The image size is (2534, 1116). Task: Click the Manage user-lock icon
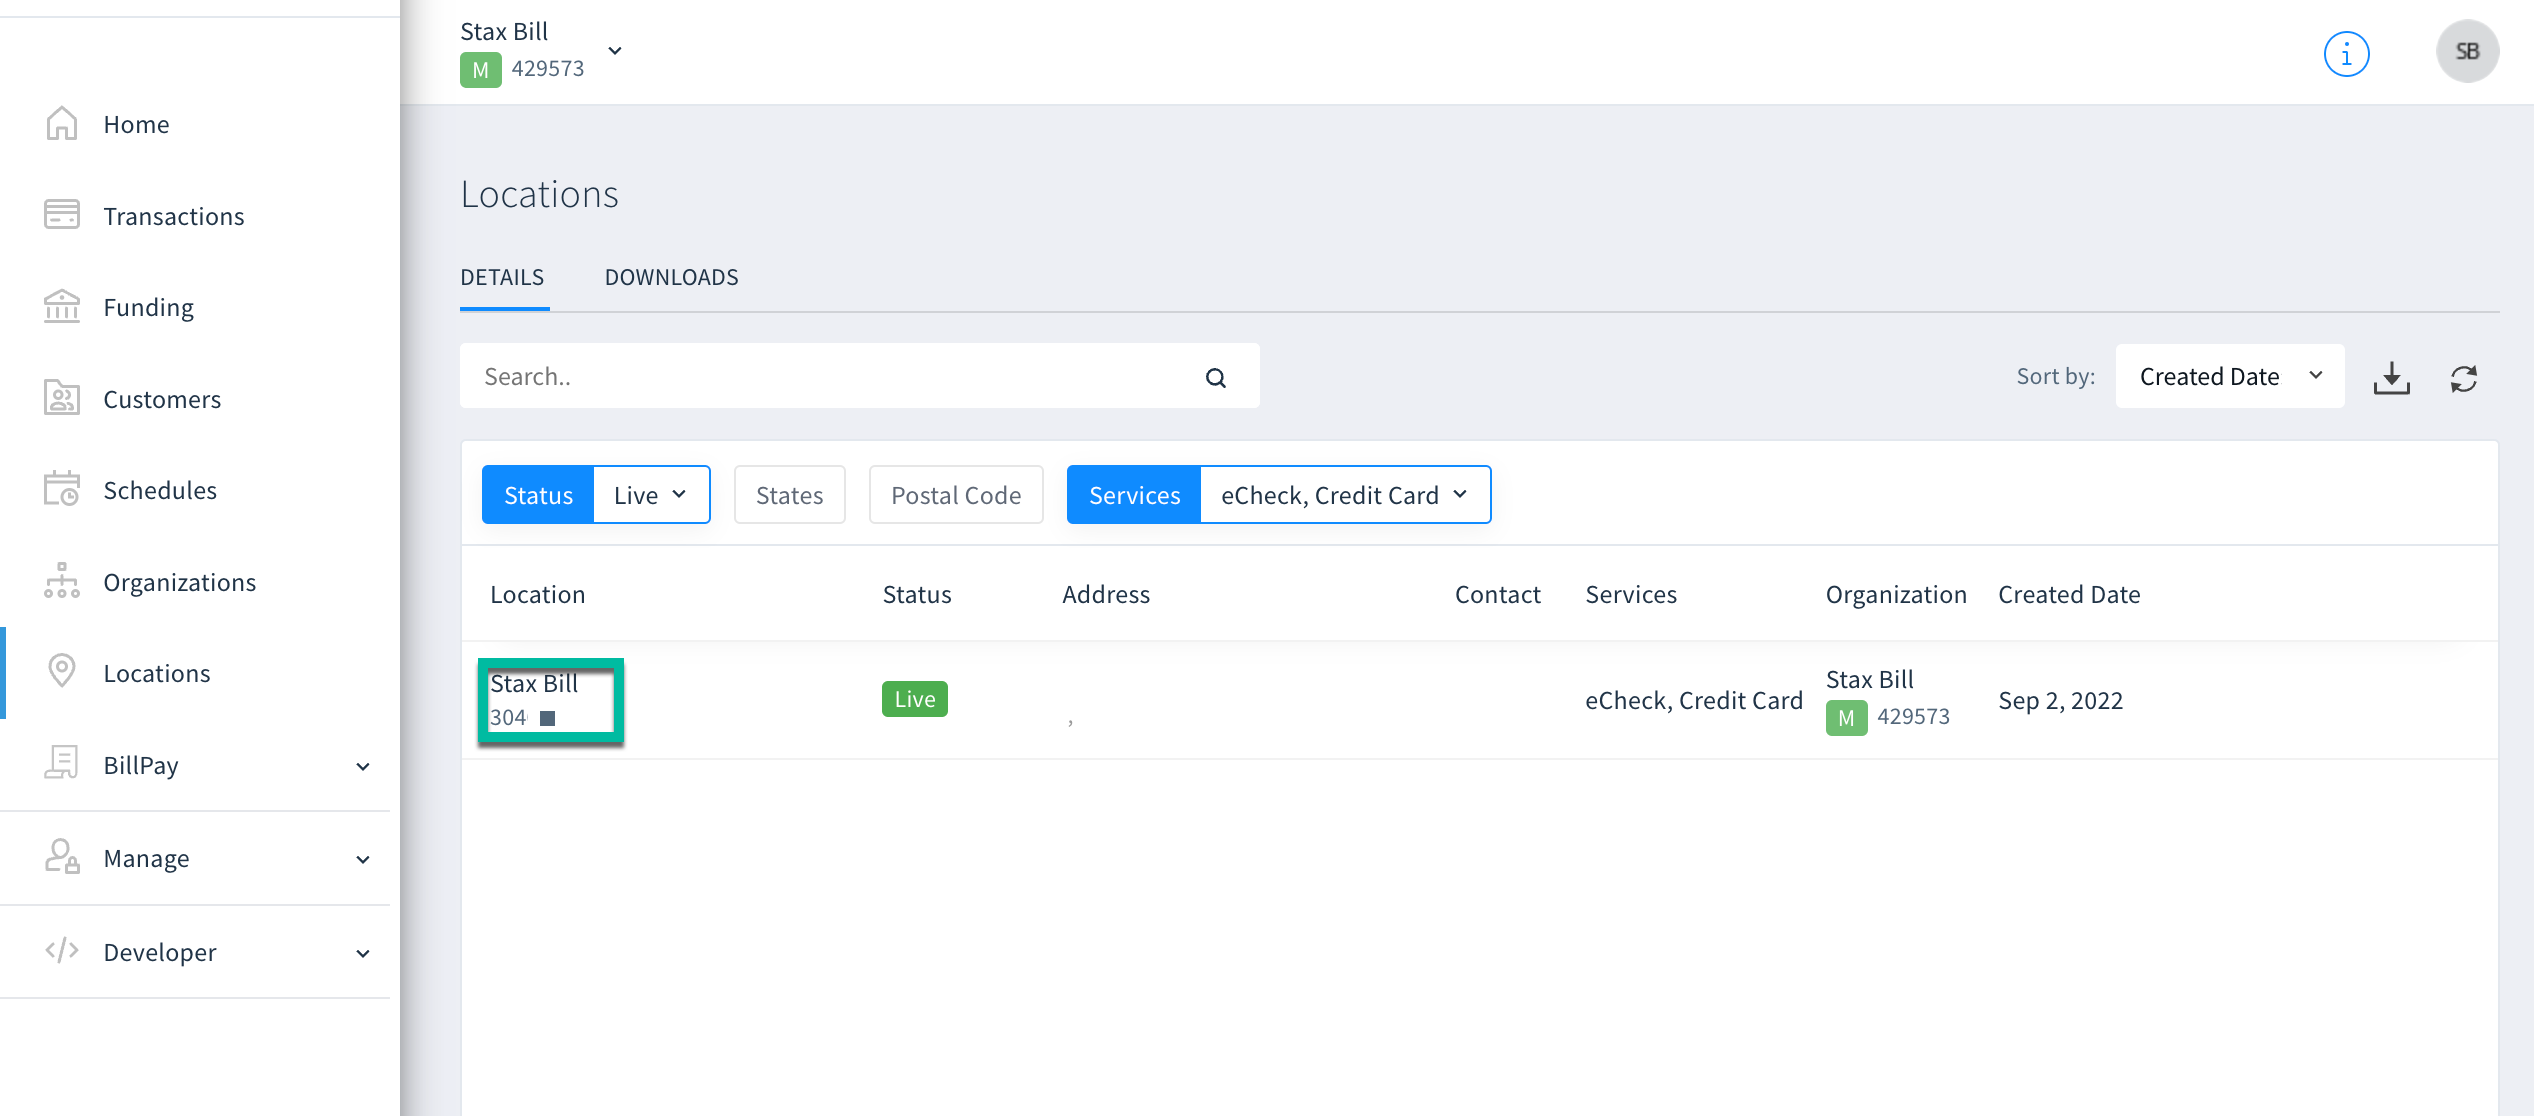click(x=62, y=857)
